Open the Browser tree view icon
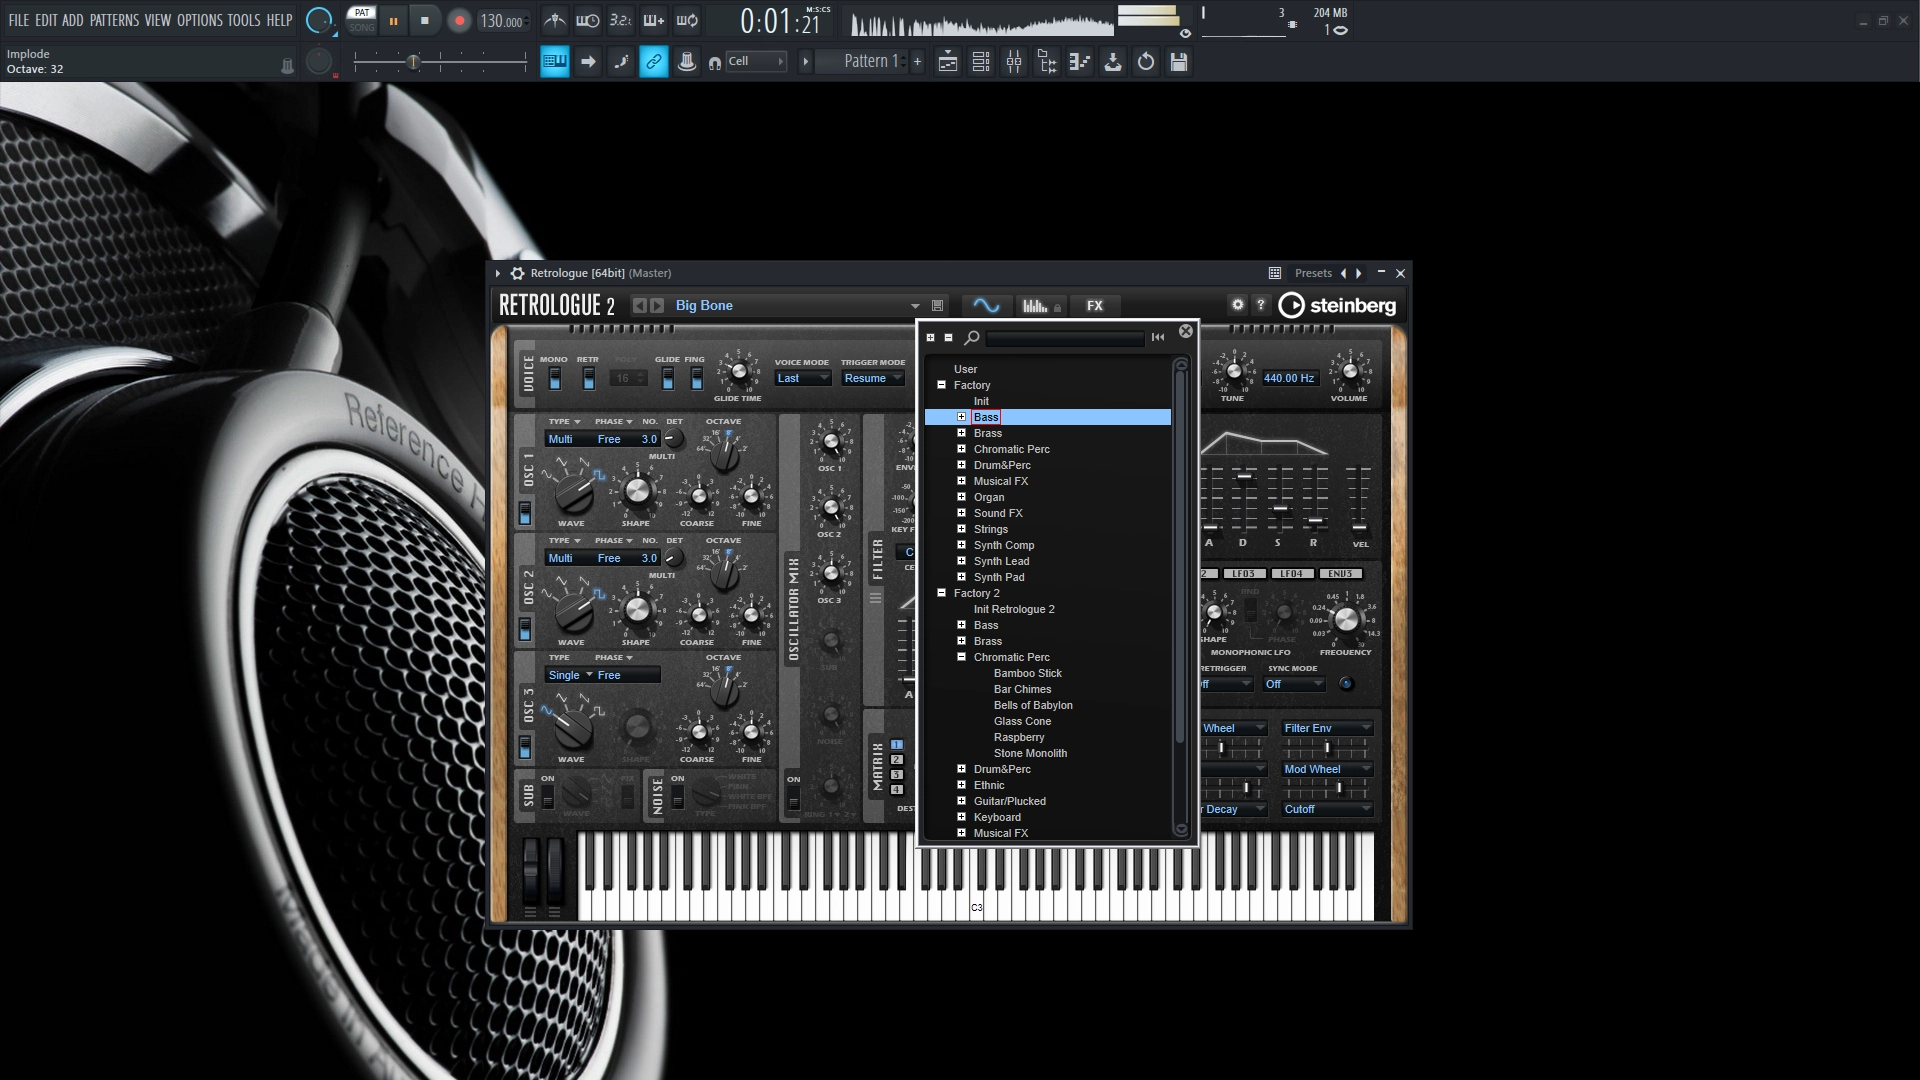The height and width of the screenshot is (1080, 1920). (1047, 62)
